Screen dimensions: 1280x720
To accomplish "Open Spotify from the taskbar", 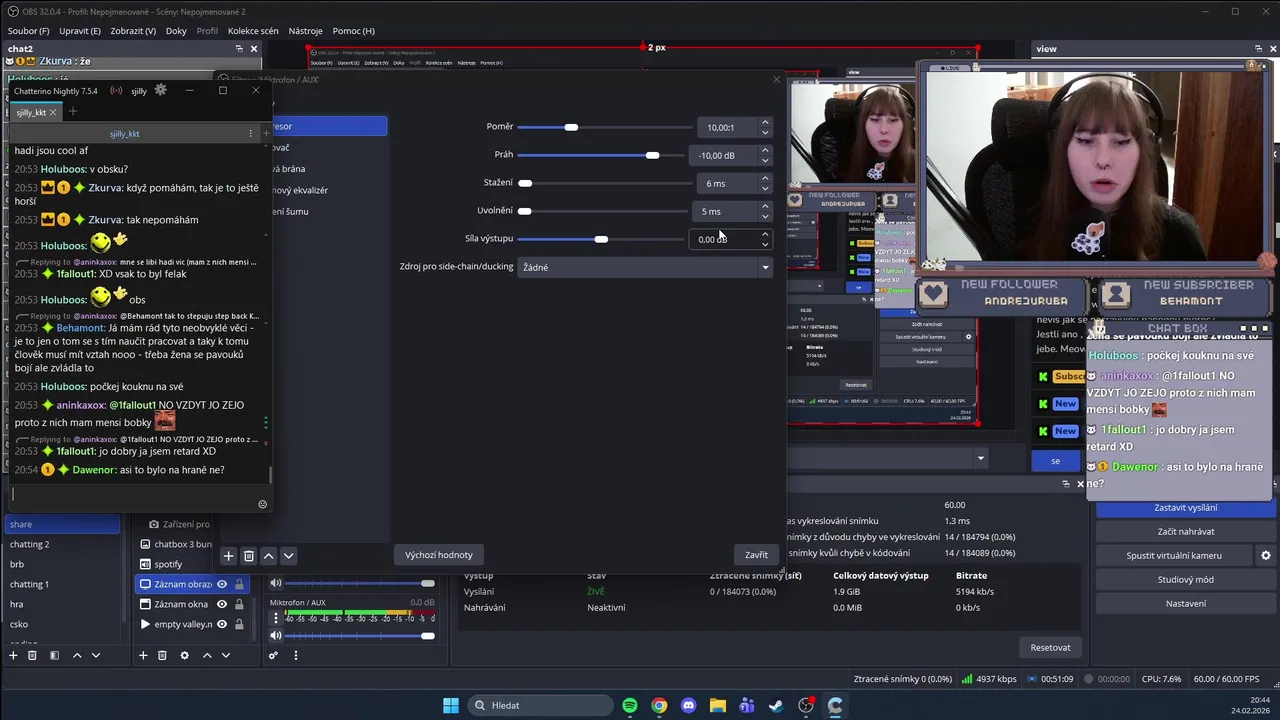I will tap(630, 705).
